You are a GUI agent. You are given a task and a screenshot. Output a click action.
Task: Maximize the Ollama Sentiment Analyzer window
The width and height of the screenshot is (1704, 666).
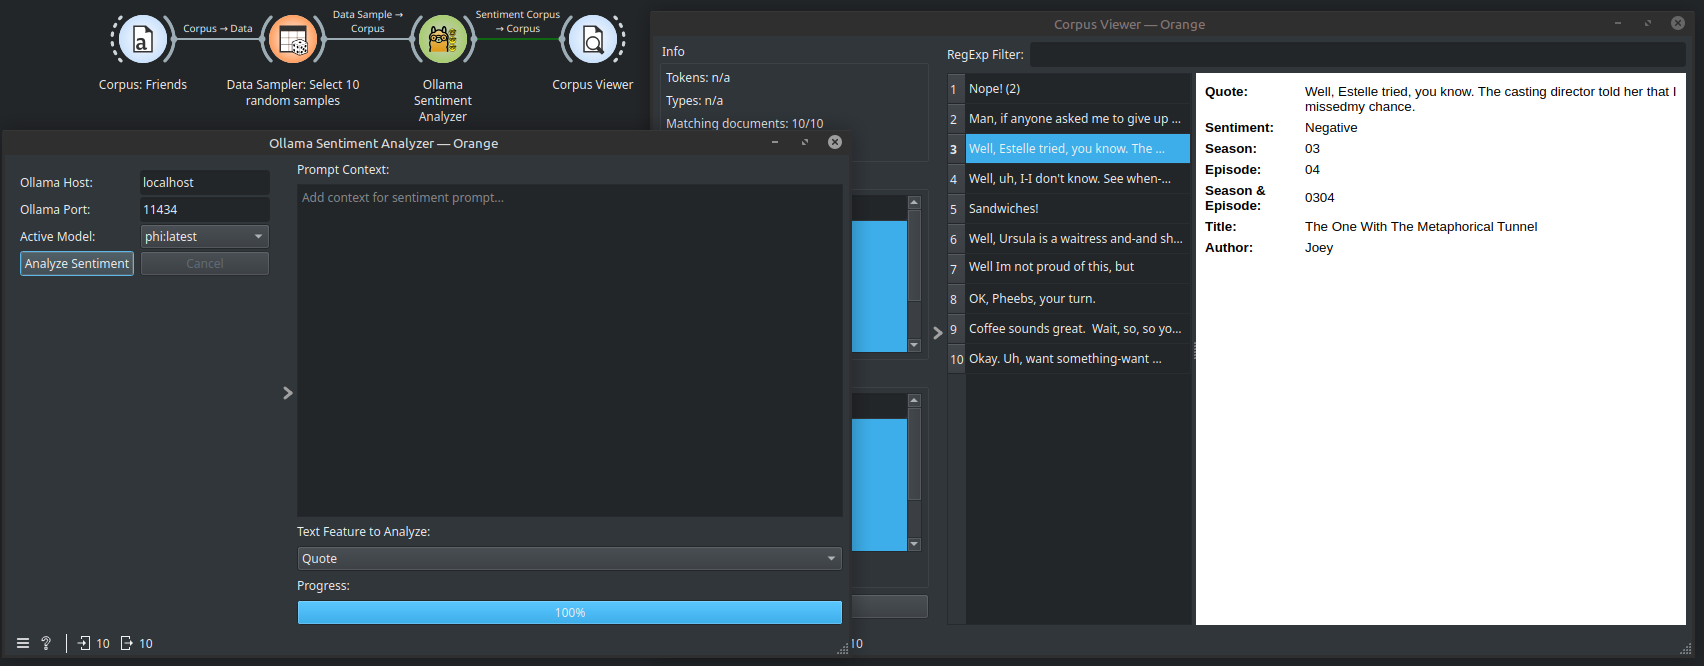pos(805,143)
